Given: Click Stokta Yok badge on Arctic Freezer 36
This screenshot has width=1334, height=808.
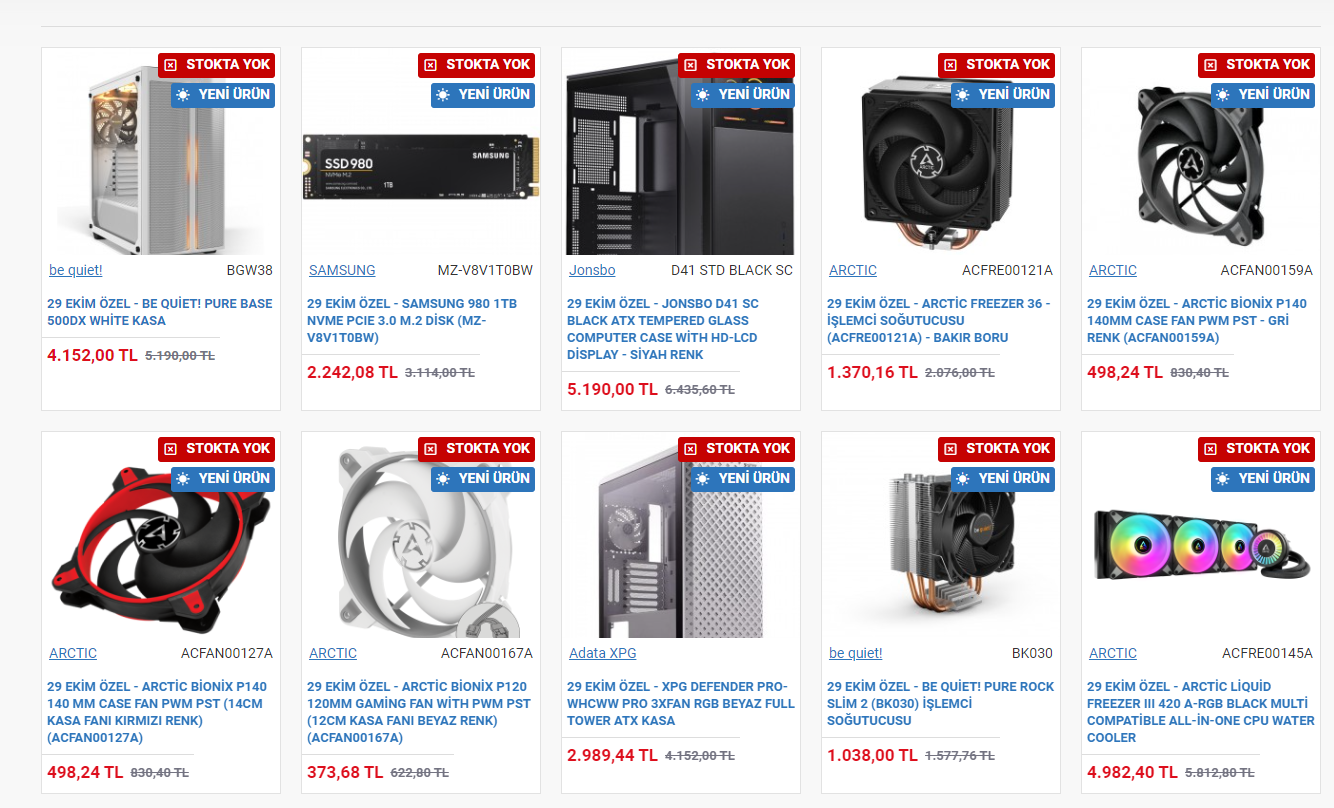Looking at the screenshot, I should click(996, 65).
